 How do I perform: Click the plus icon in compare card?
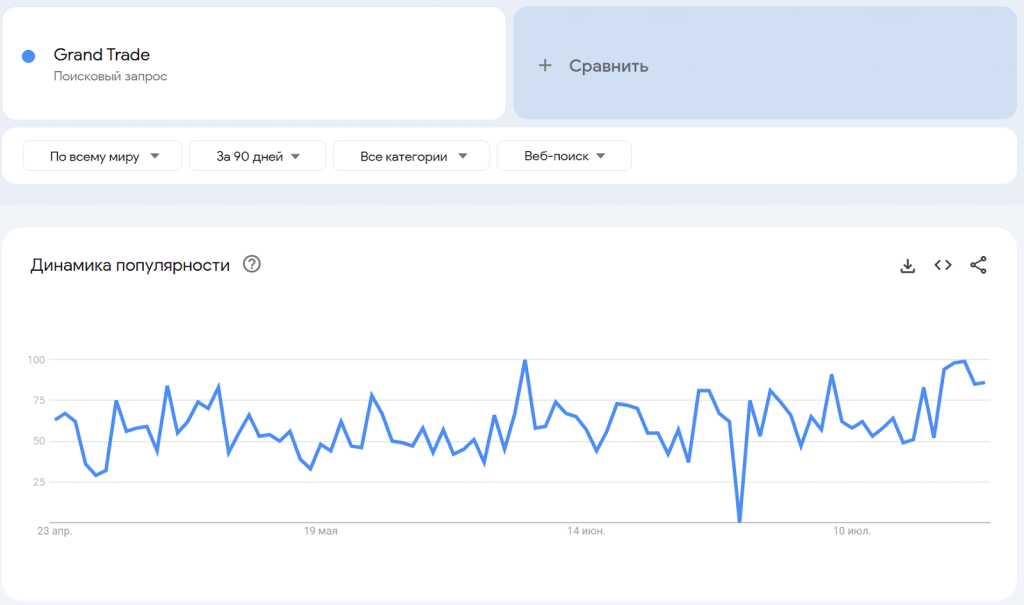tap(545, 65)
